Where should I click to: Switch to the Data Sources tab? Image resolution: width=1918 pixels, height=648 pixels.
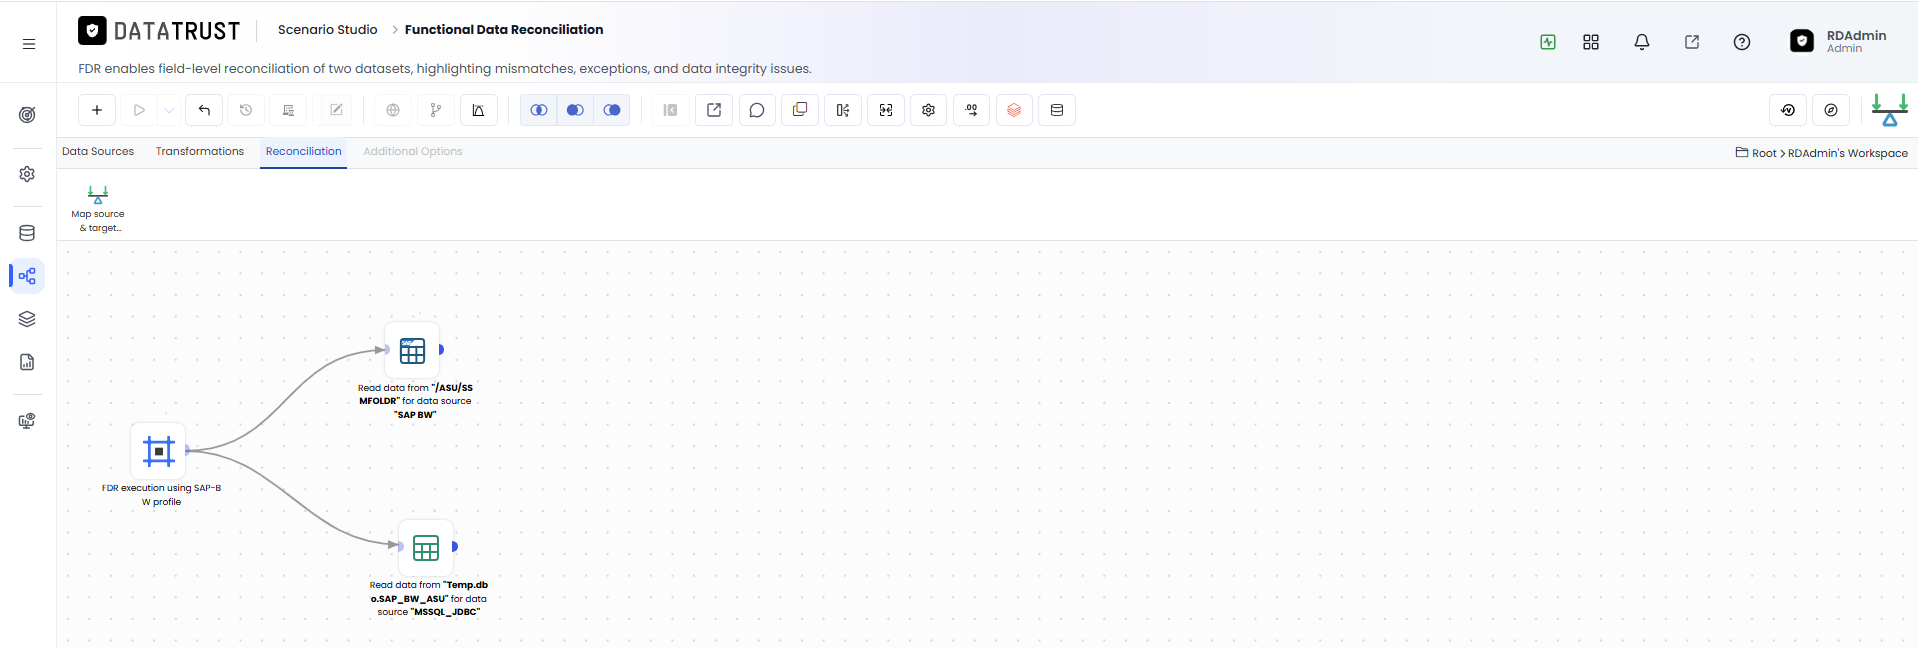[x=98, y=152]
